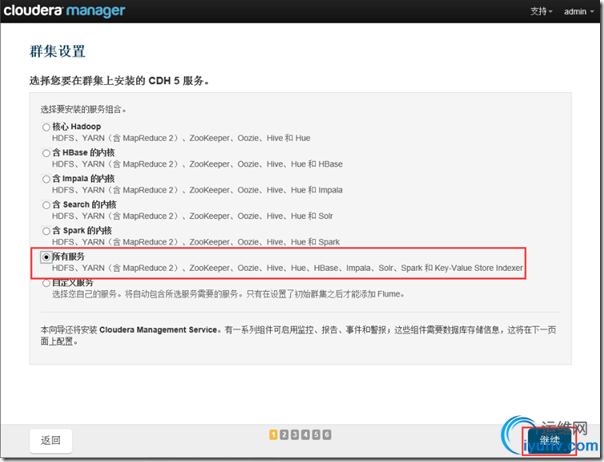
Task: Click the 返回 back button
Action: [51, 440]
